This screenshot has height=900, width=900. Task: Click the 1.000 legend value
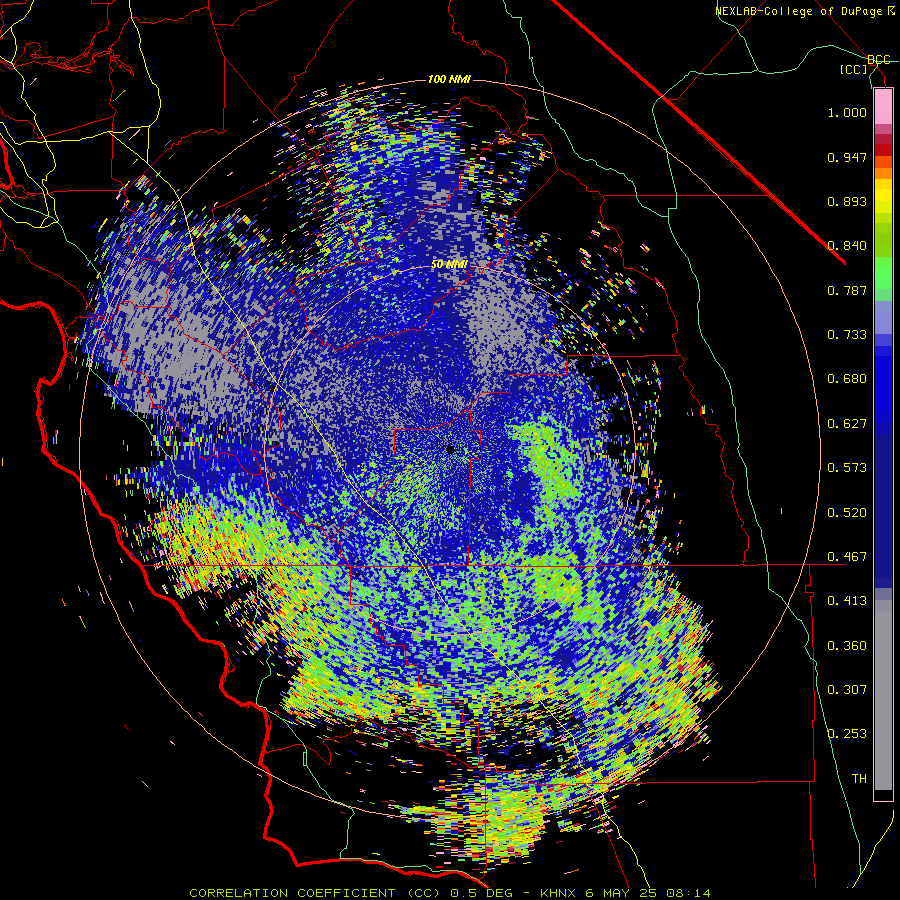pos(847,112)
